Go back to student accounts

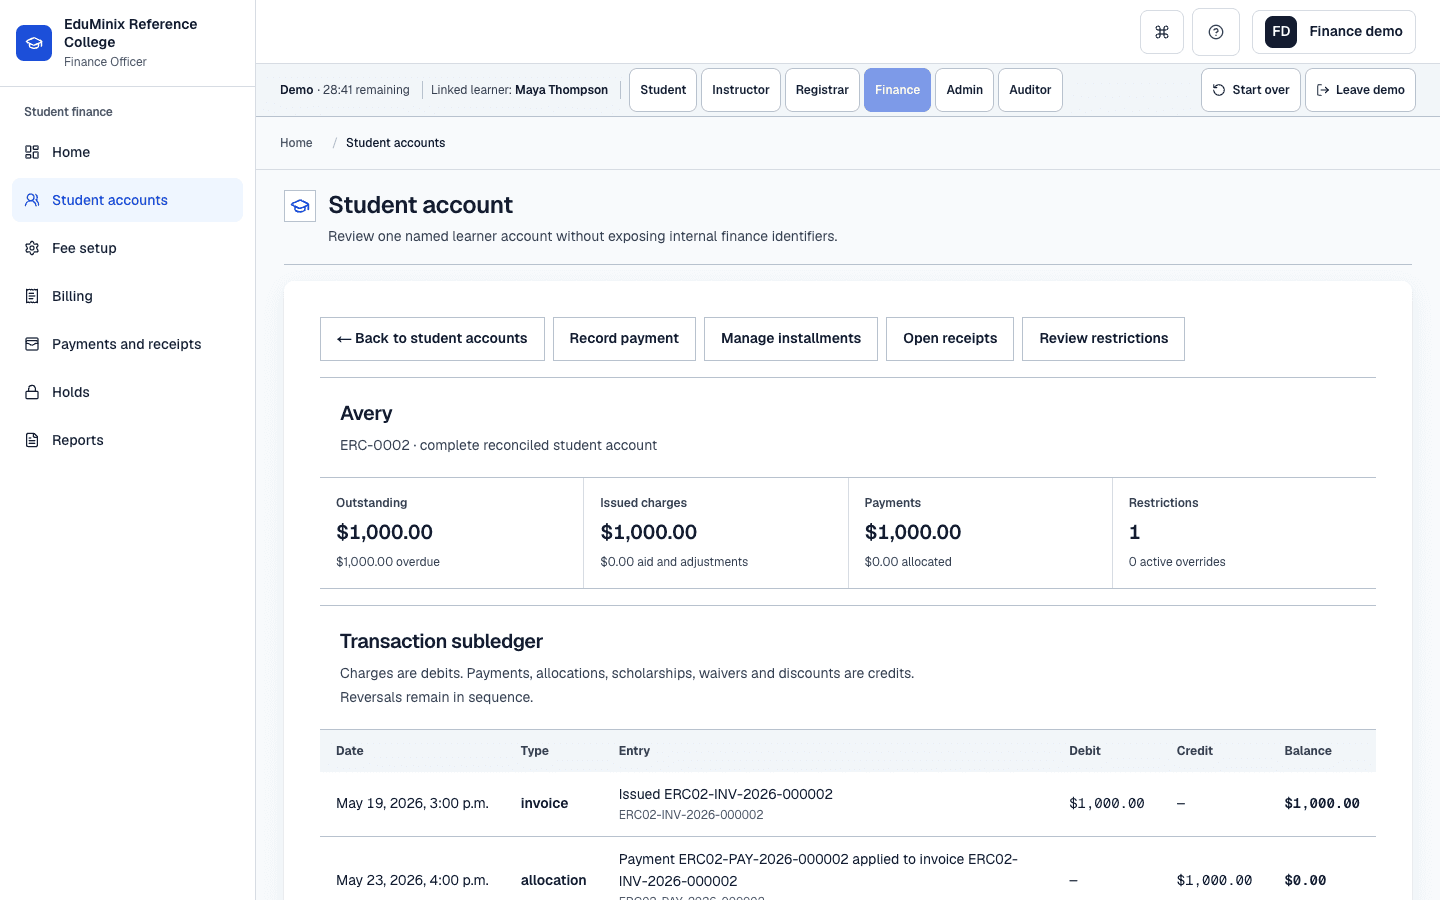click(432, 339)
